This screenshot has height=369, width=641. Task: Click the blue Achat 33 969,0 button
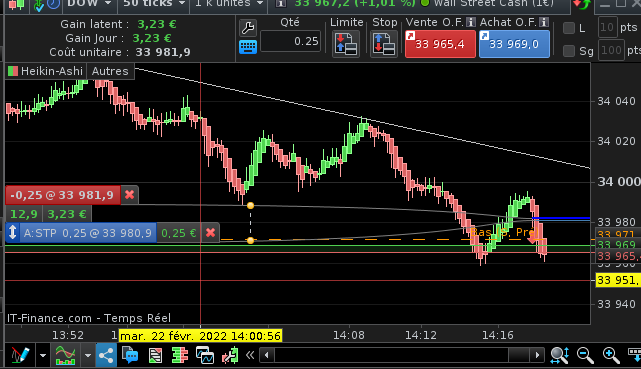point(514,44)
